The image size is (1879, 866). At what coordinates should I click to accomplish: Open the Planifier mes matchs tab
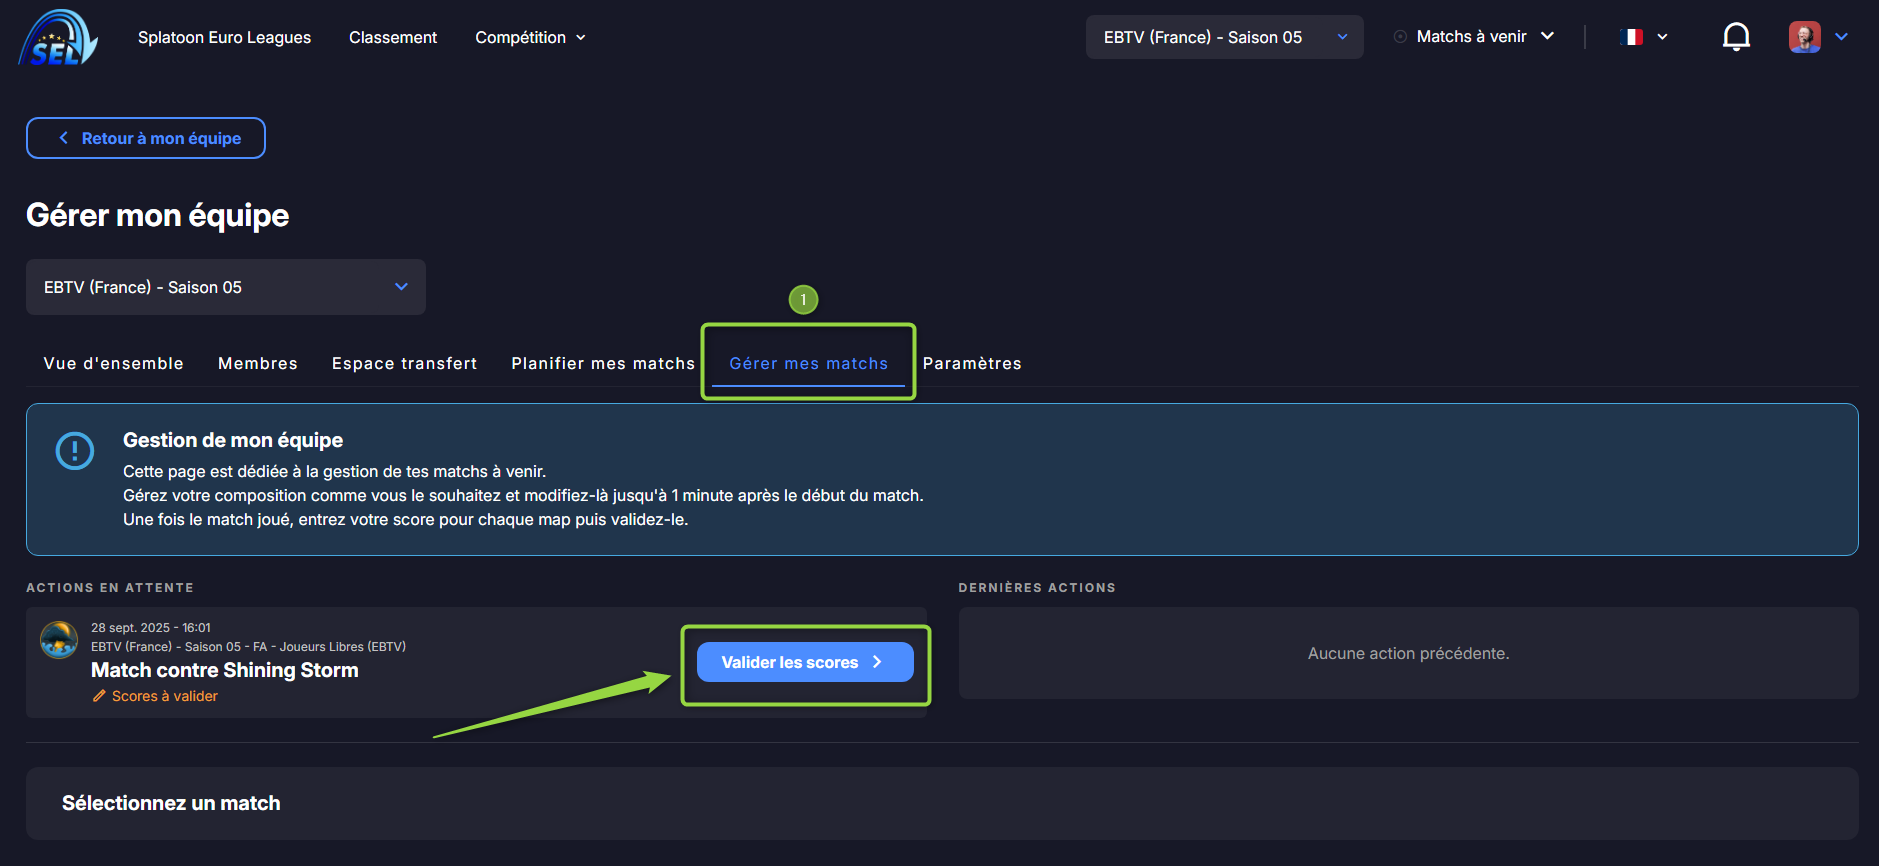(x=602, y=363)
